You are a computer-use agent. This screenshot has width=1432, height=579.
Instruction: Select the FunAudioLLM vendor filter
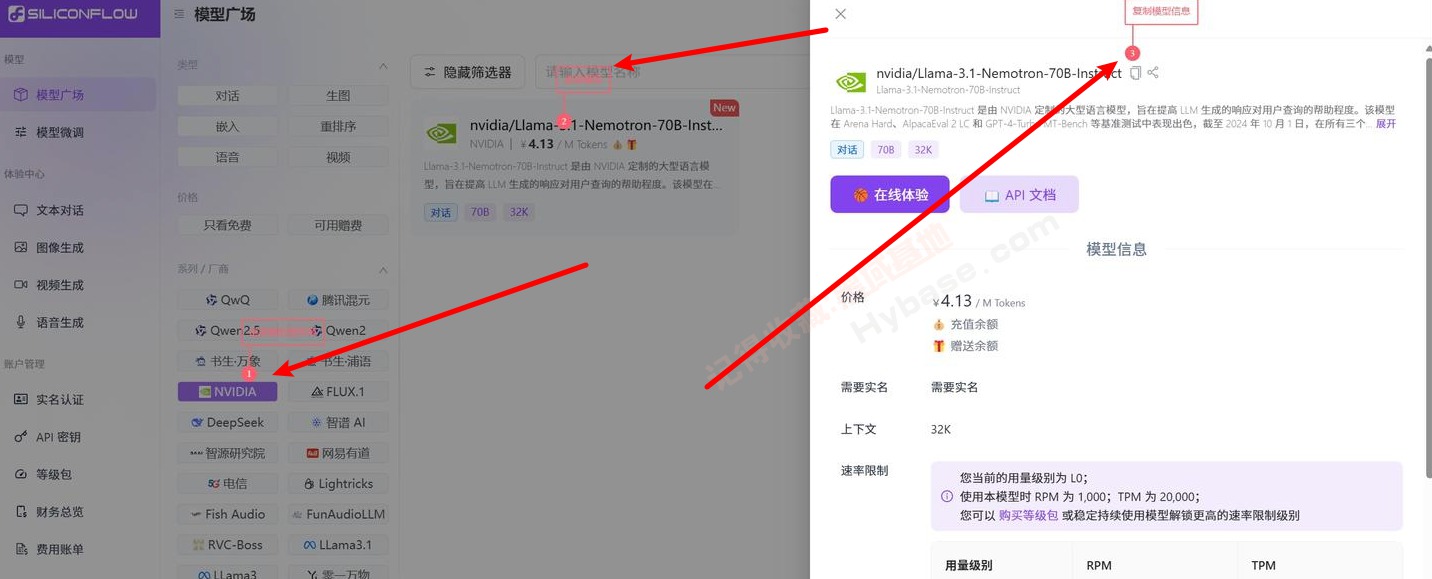coord(338,514)
